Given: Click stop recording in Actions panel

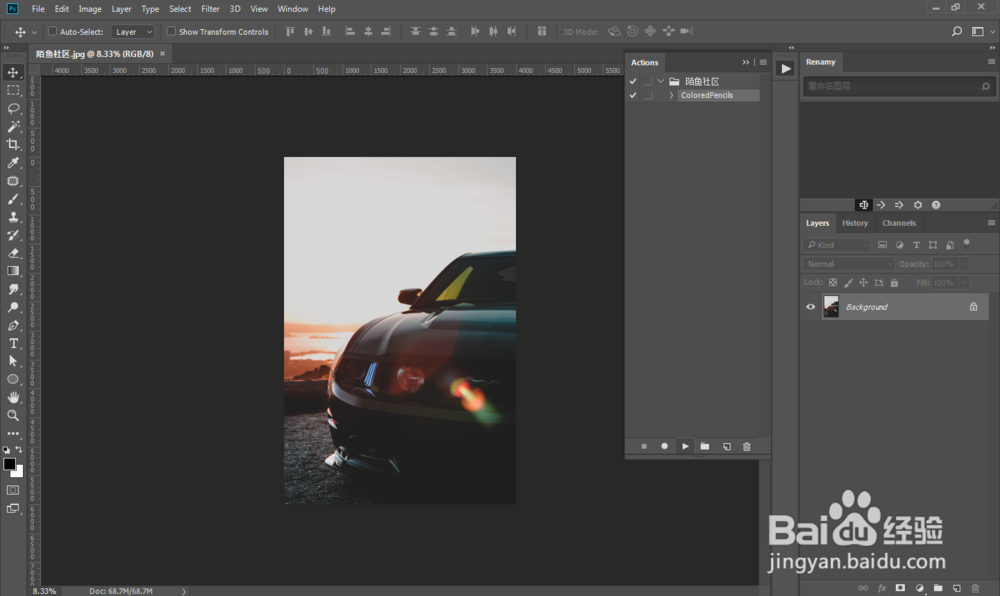Looking at the screenshot, I should 643,446.
